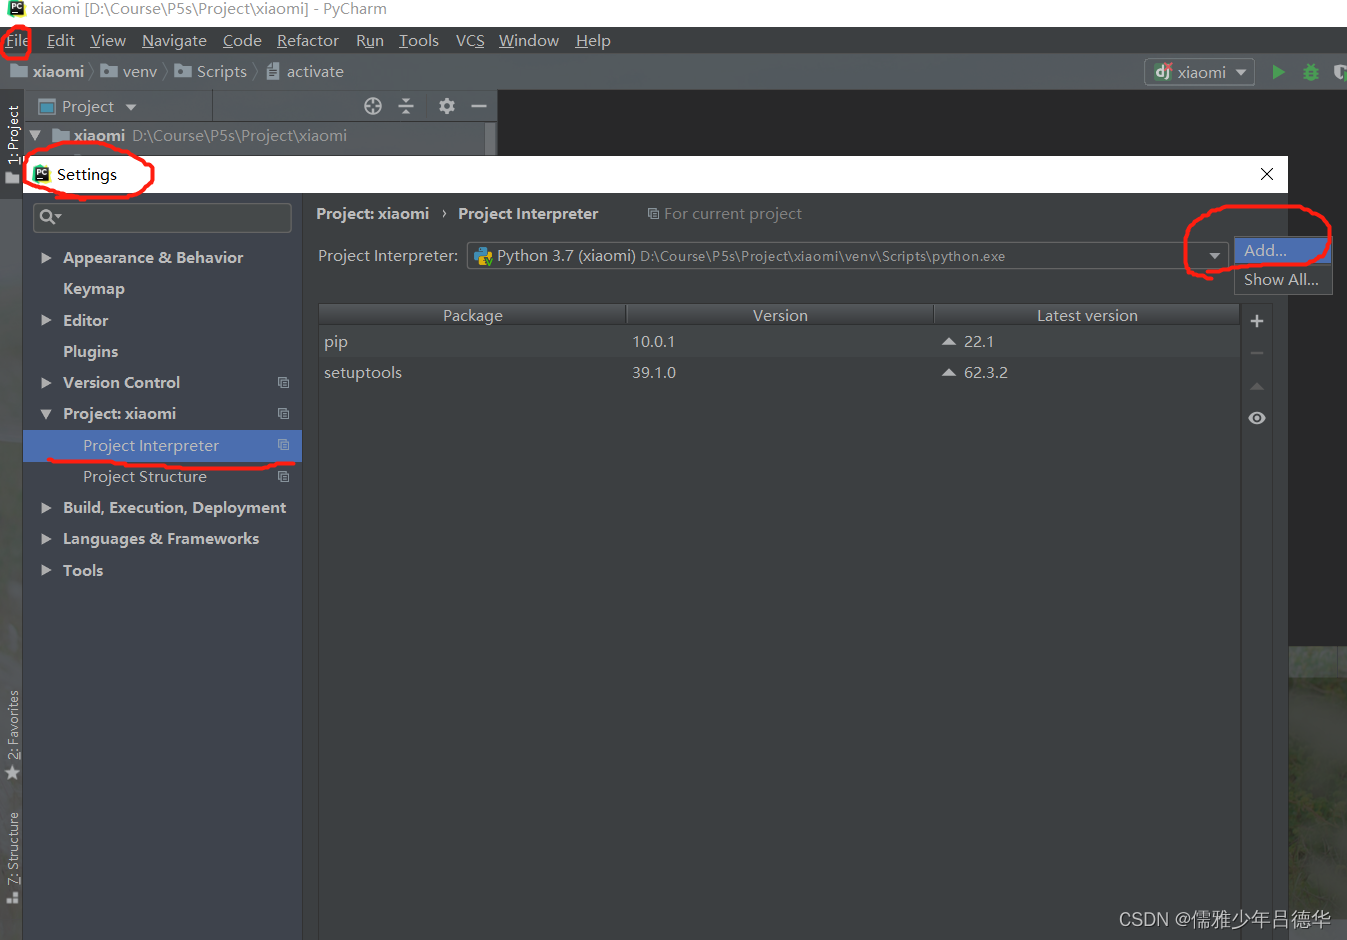Click the minus icon to uninstall package
The image size is (1347, 940).
1257,353
